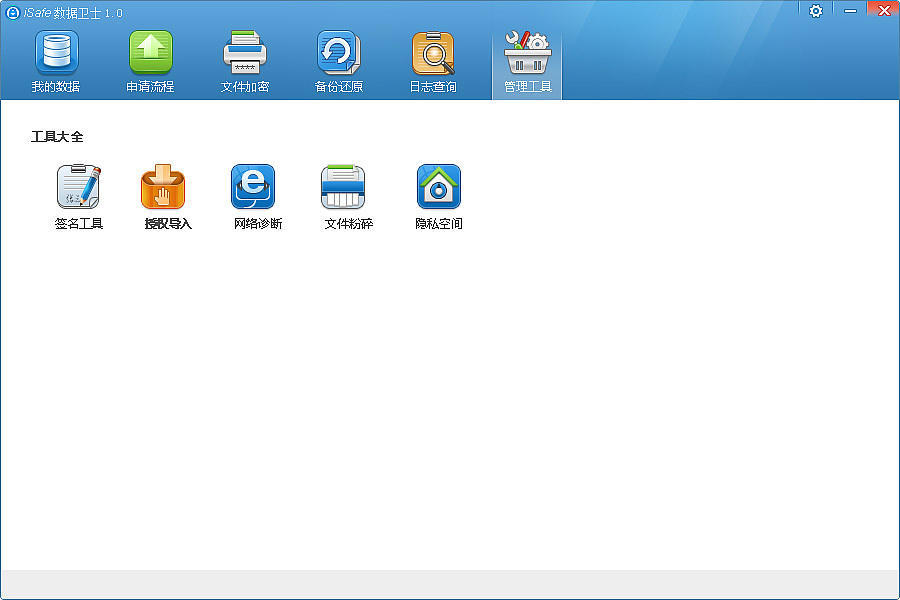This screenshot has width=900, height=600.
Task: Close the iSafe window
Action: 884,11
